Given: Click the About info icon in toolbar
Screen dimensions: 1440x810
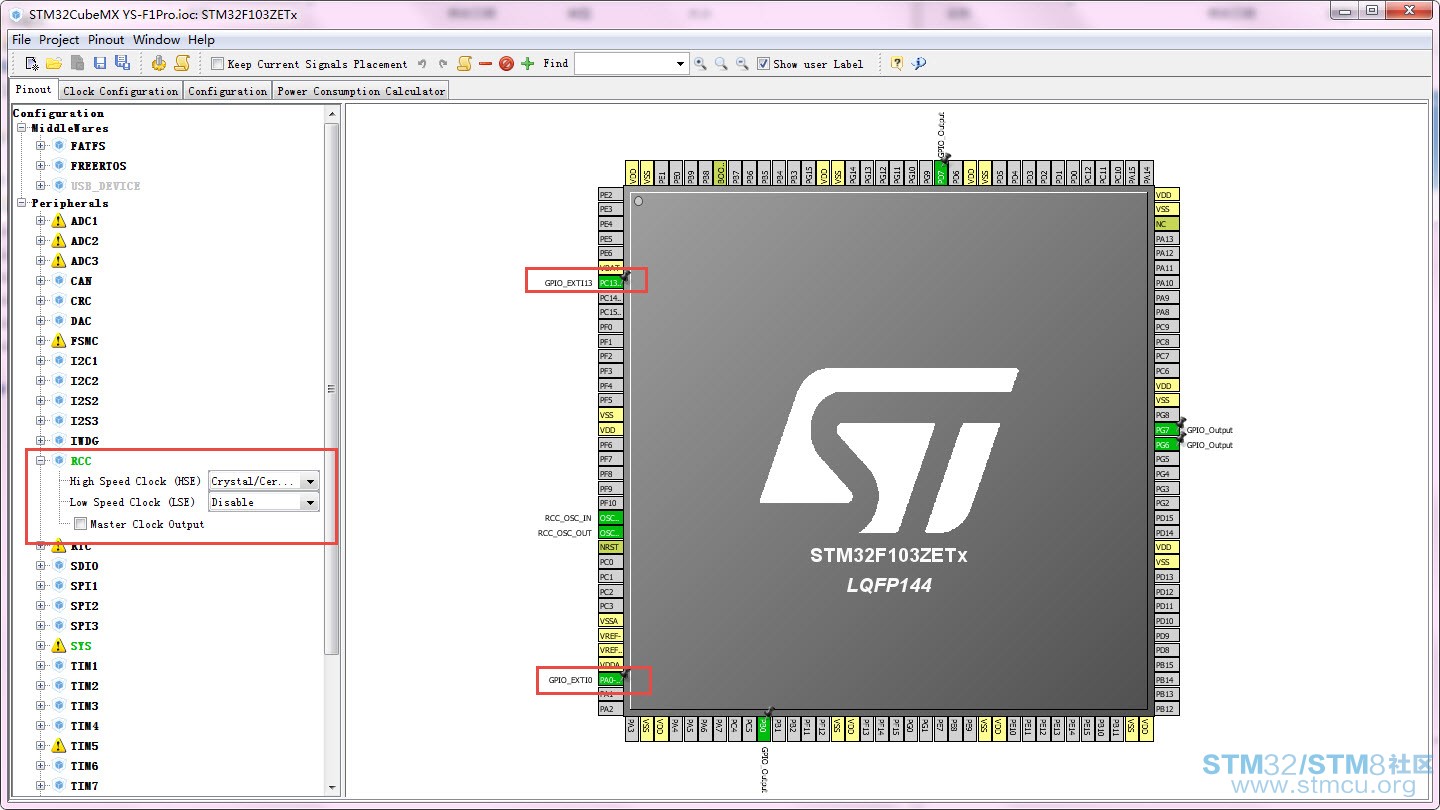Looking at the screenshot, I should click(x=919, y=64).
